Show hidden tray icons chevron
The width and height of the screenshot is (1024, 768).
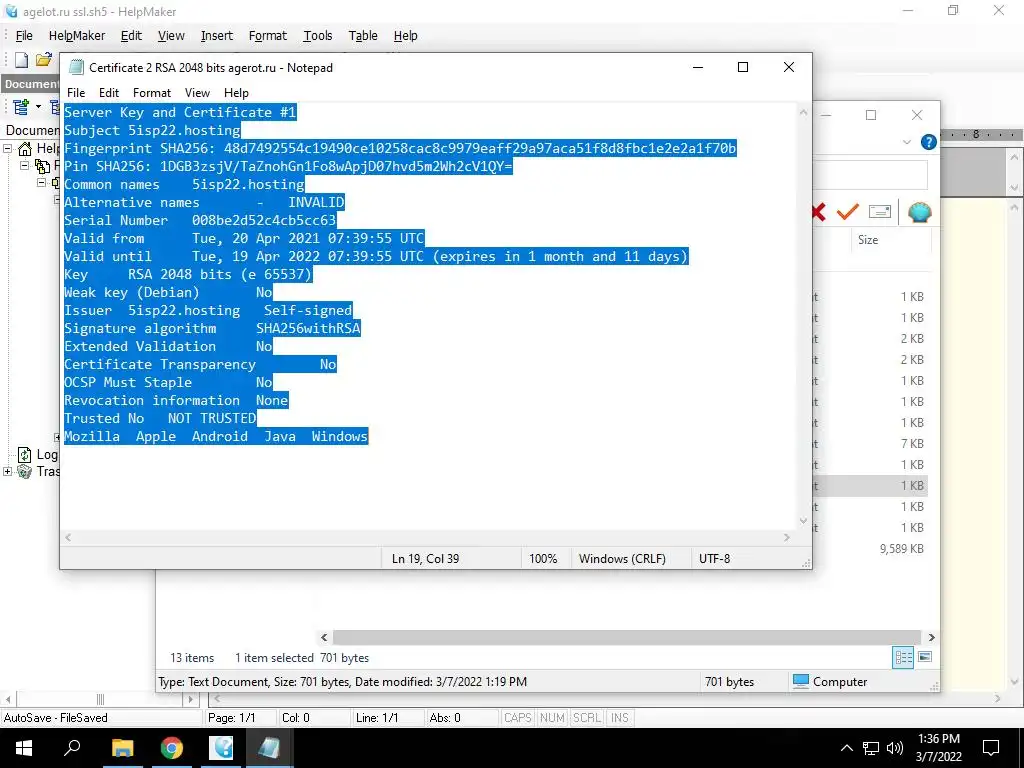(x=846, y=748)
